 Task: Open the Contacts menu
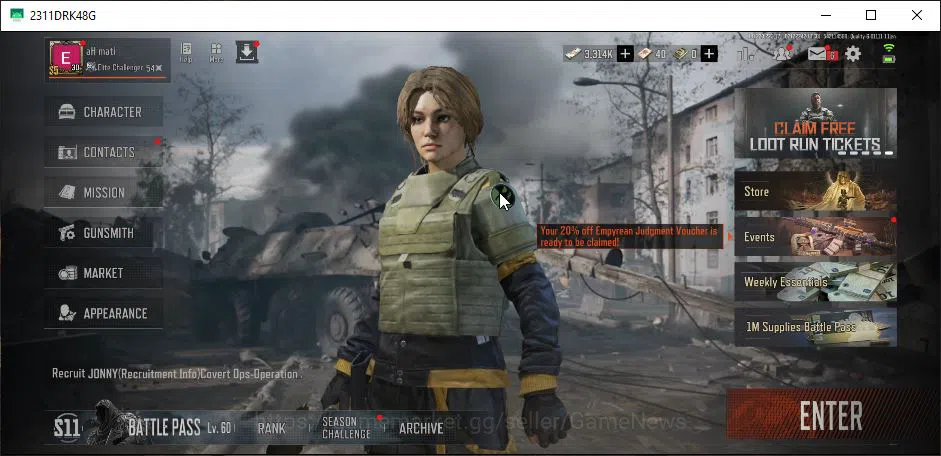(x=103, y=152)
